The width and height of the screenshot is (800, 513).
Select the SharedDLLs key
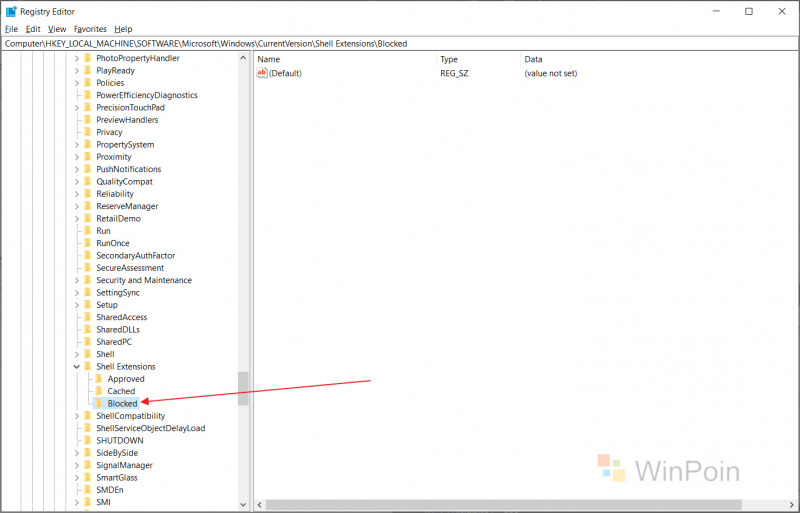(x=118, y=330)
